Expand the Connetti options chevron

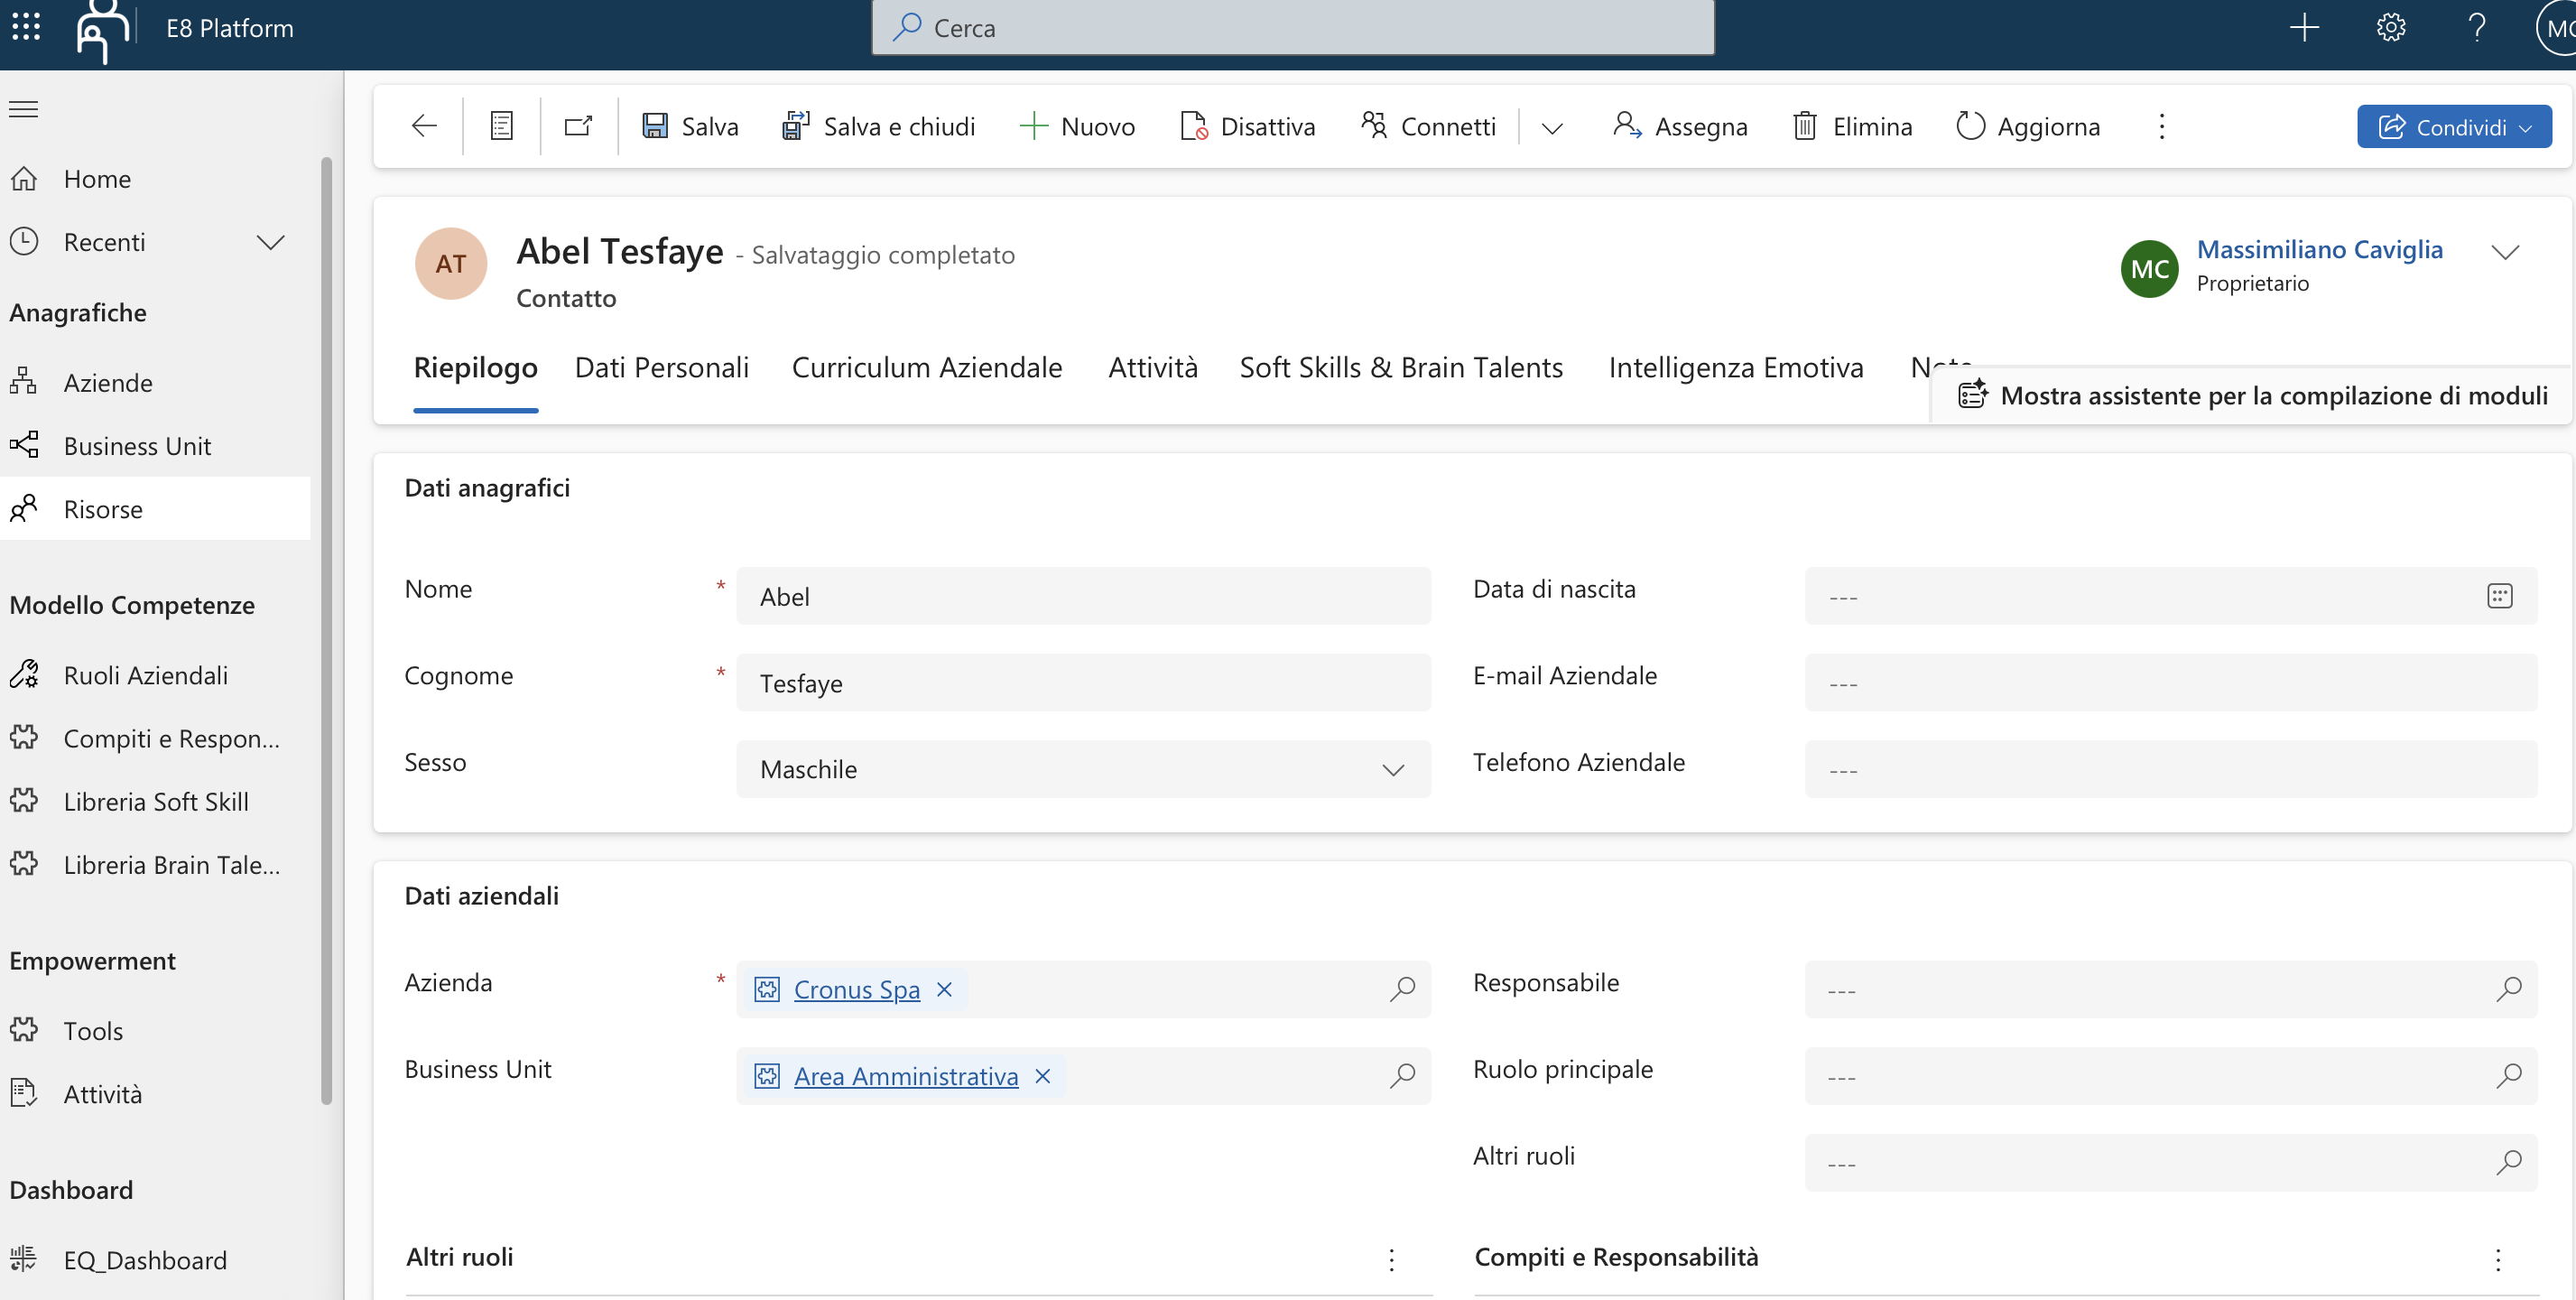(1551, 127)
